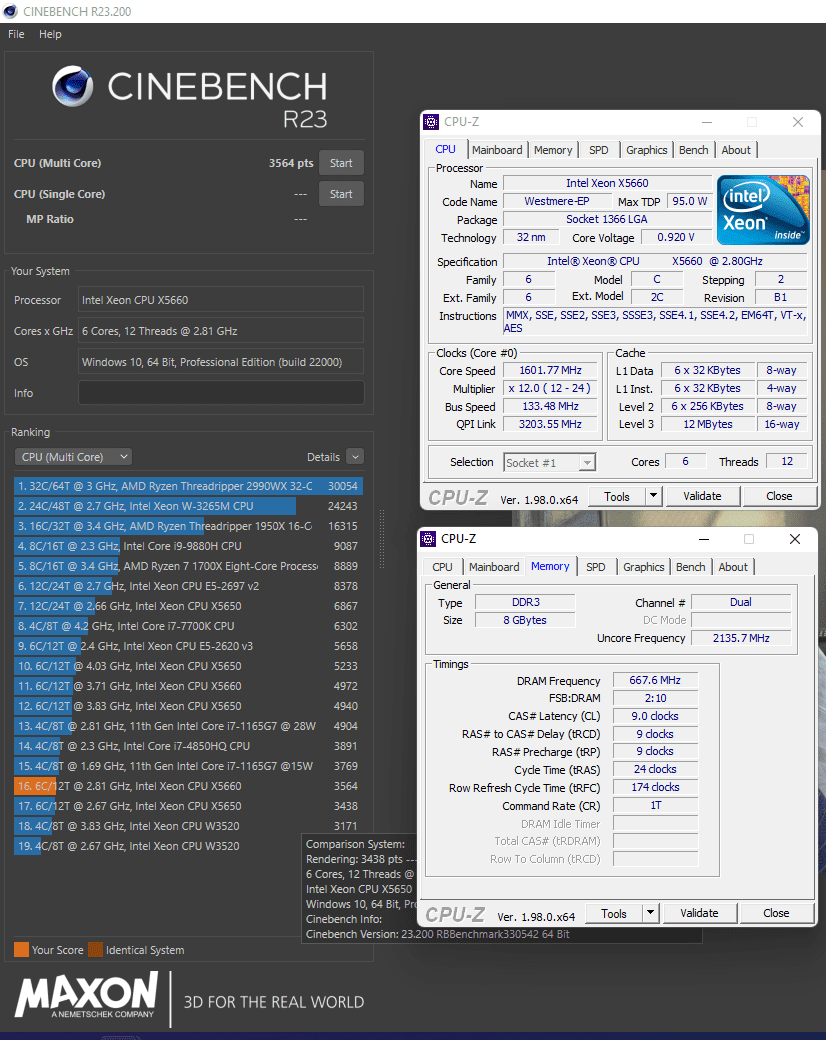Click the Cinebench title bar app icon
The image size is (826, 1040).
[10, 11]
